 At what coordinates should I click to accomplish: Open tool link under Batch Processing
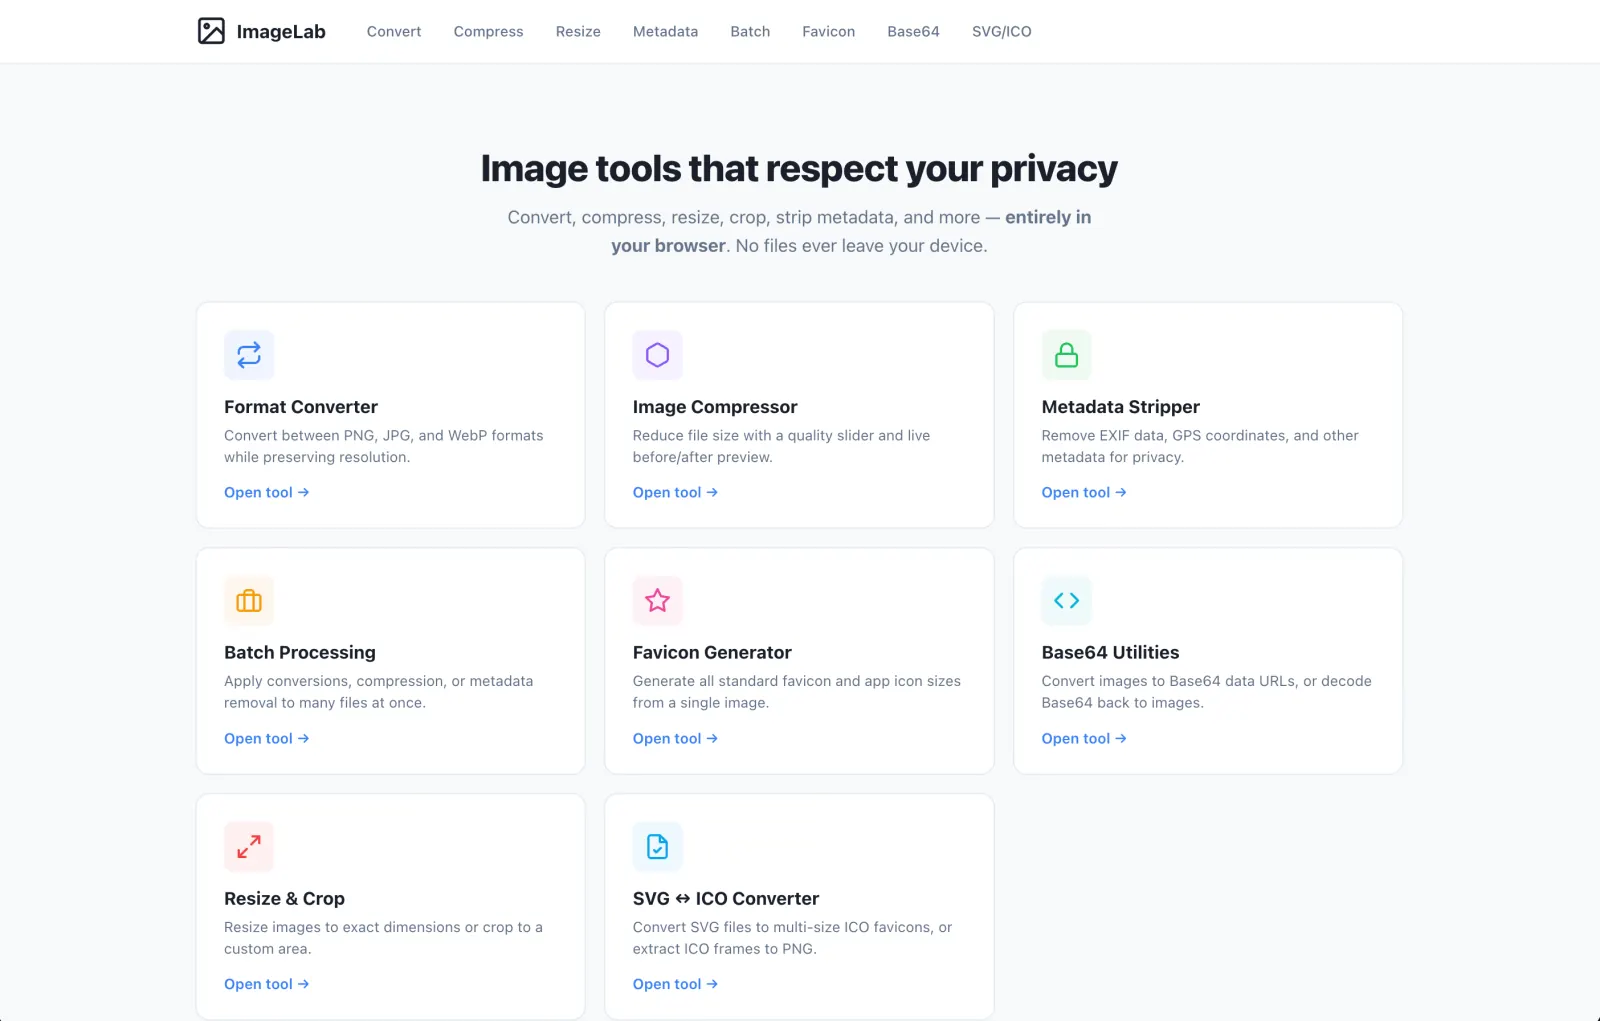click(x=267, y=738)
